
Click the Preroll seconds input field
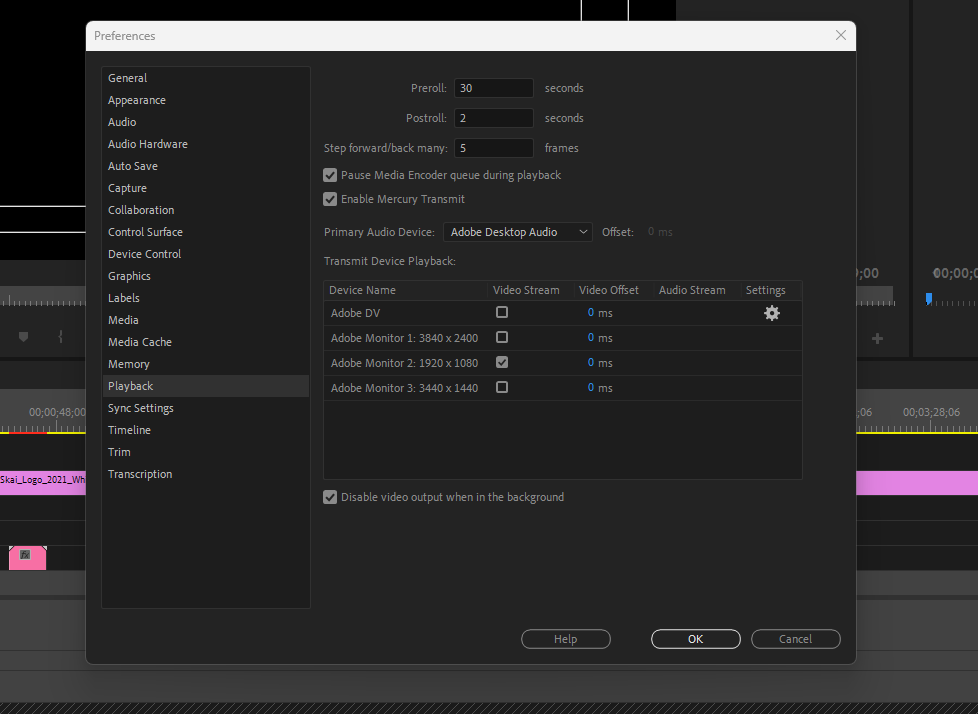(493, 87)
